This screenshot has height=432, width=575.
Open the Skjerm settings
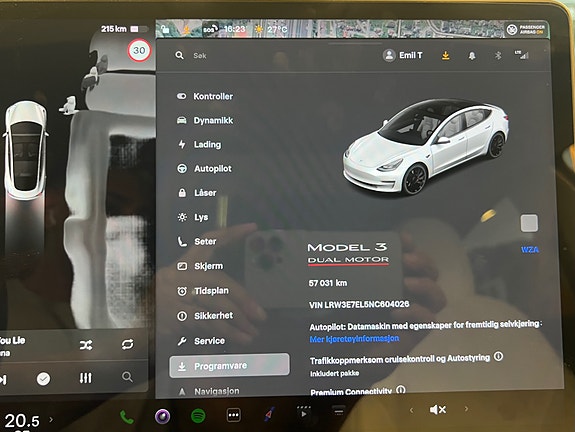click(x=200, y=266)
